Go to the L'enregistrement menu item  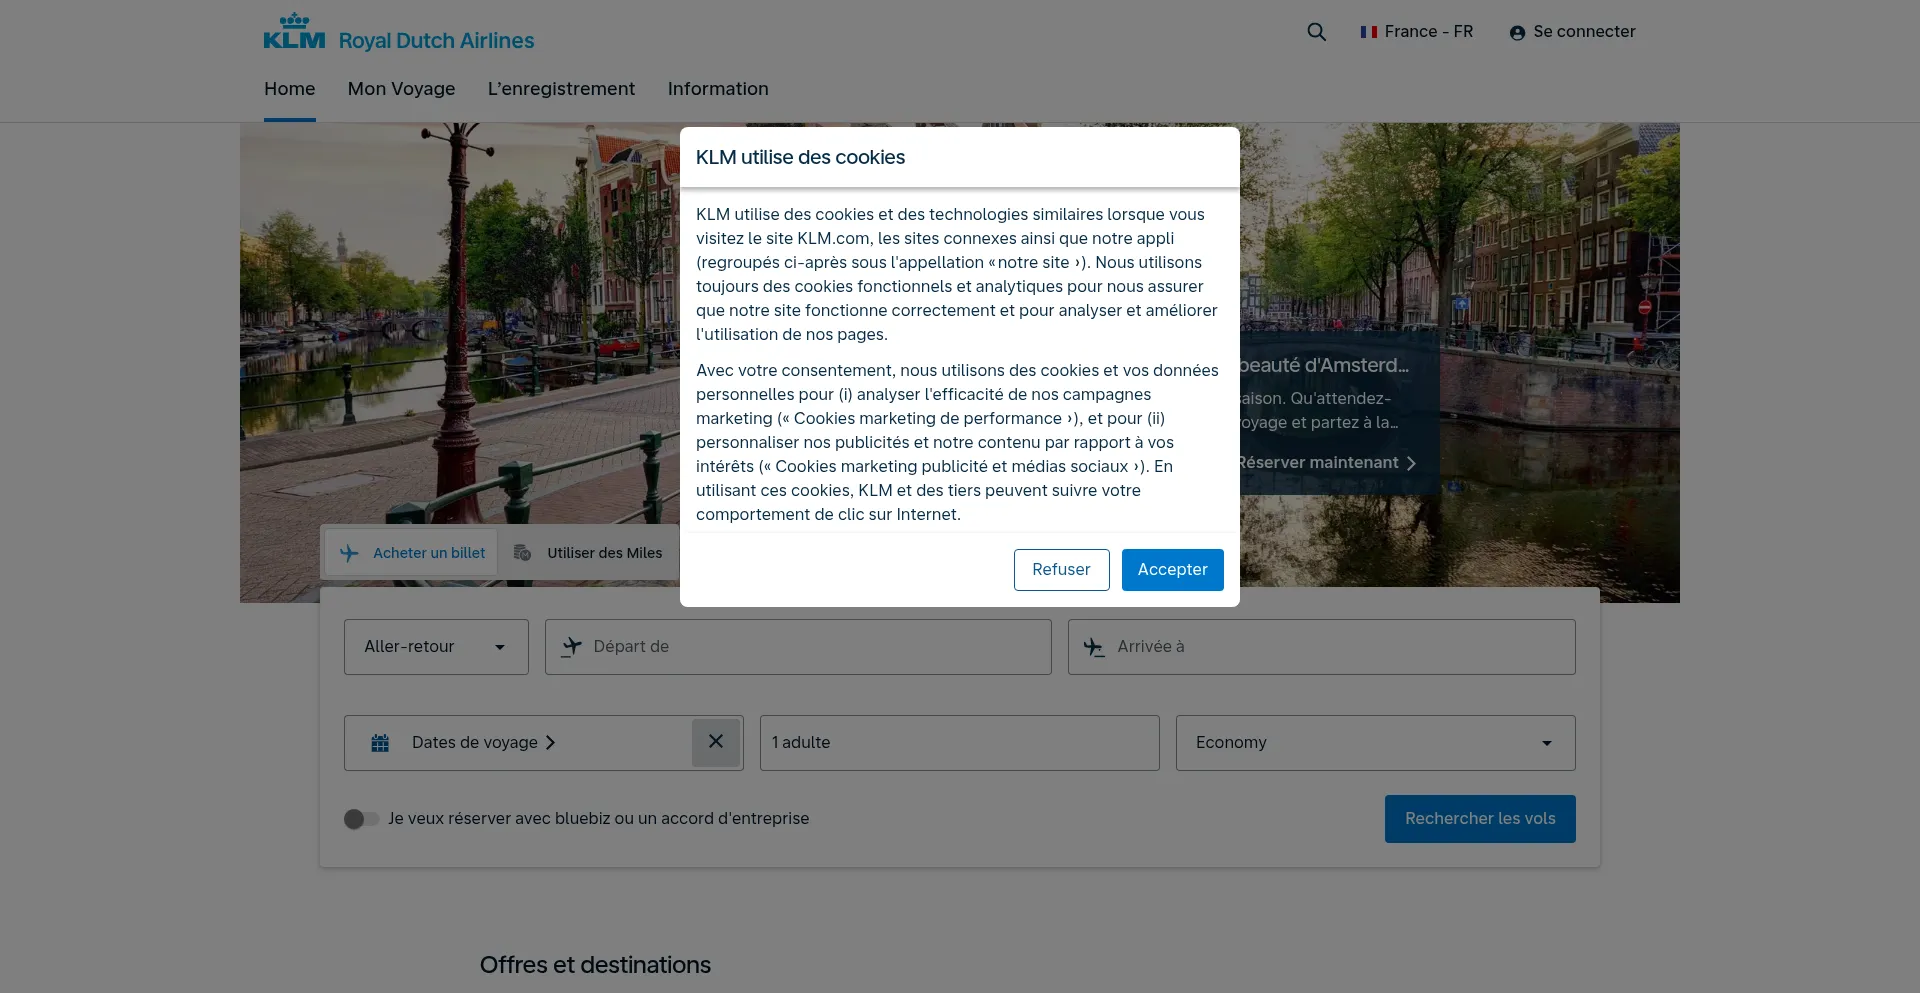pos(561,89)
